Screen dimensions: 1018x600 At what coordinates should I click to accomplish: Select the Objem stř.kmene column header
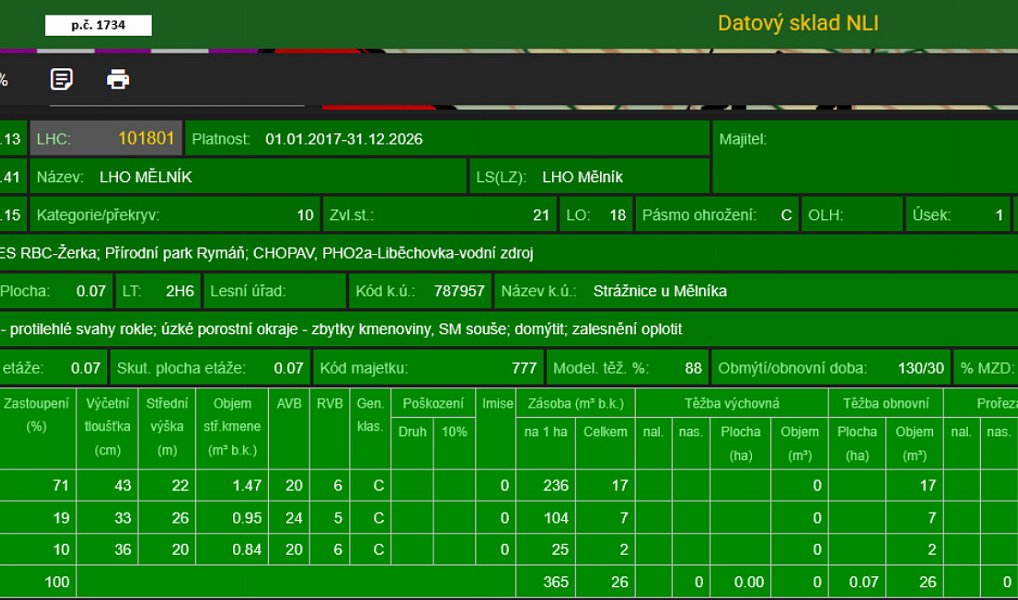click(x=232, y=427)
